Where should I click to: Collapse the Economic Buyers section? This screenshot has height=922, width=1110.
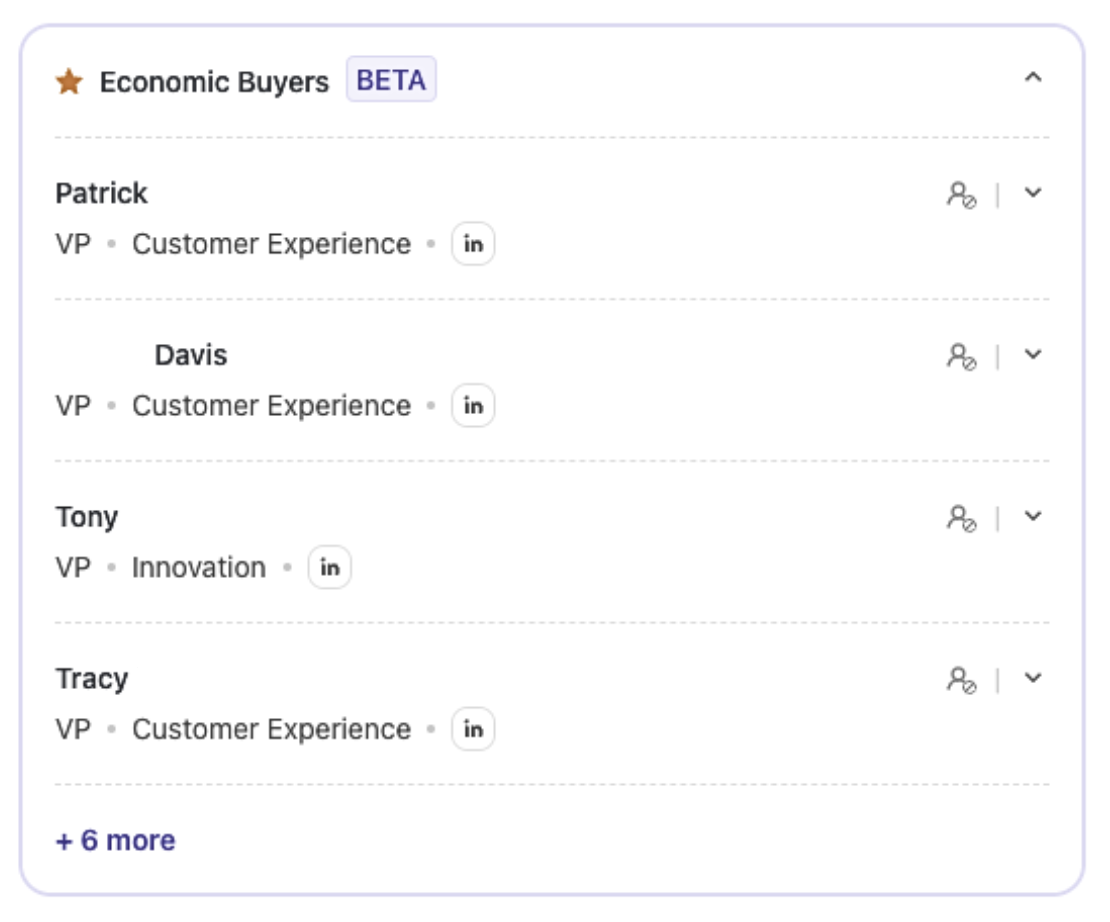click(x=1033, y=78)
